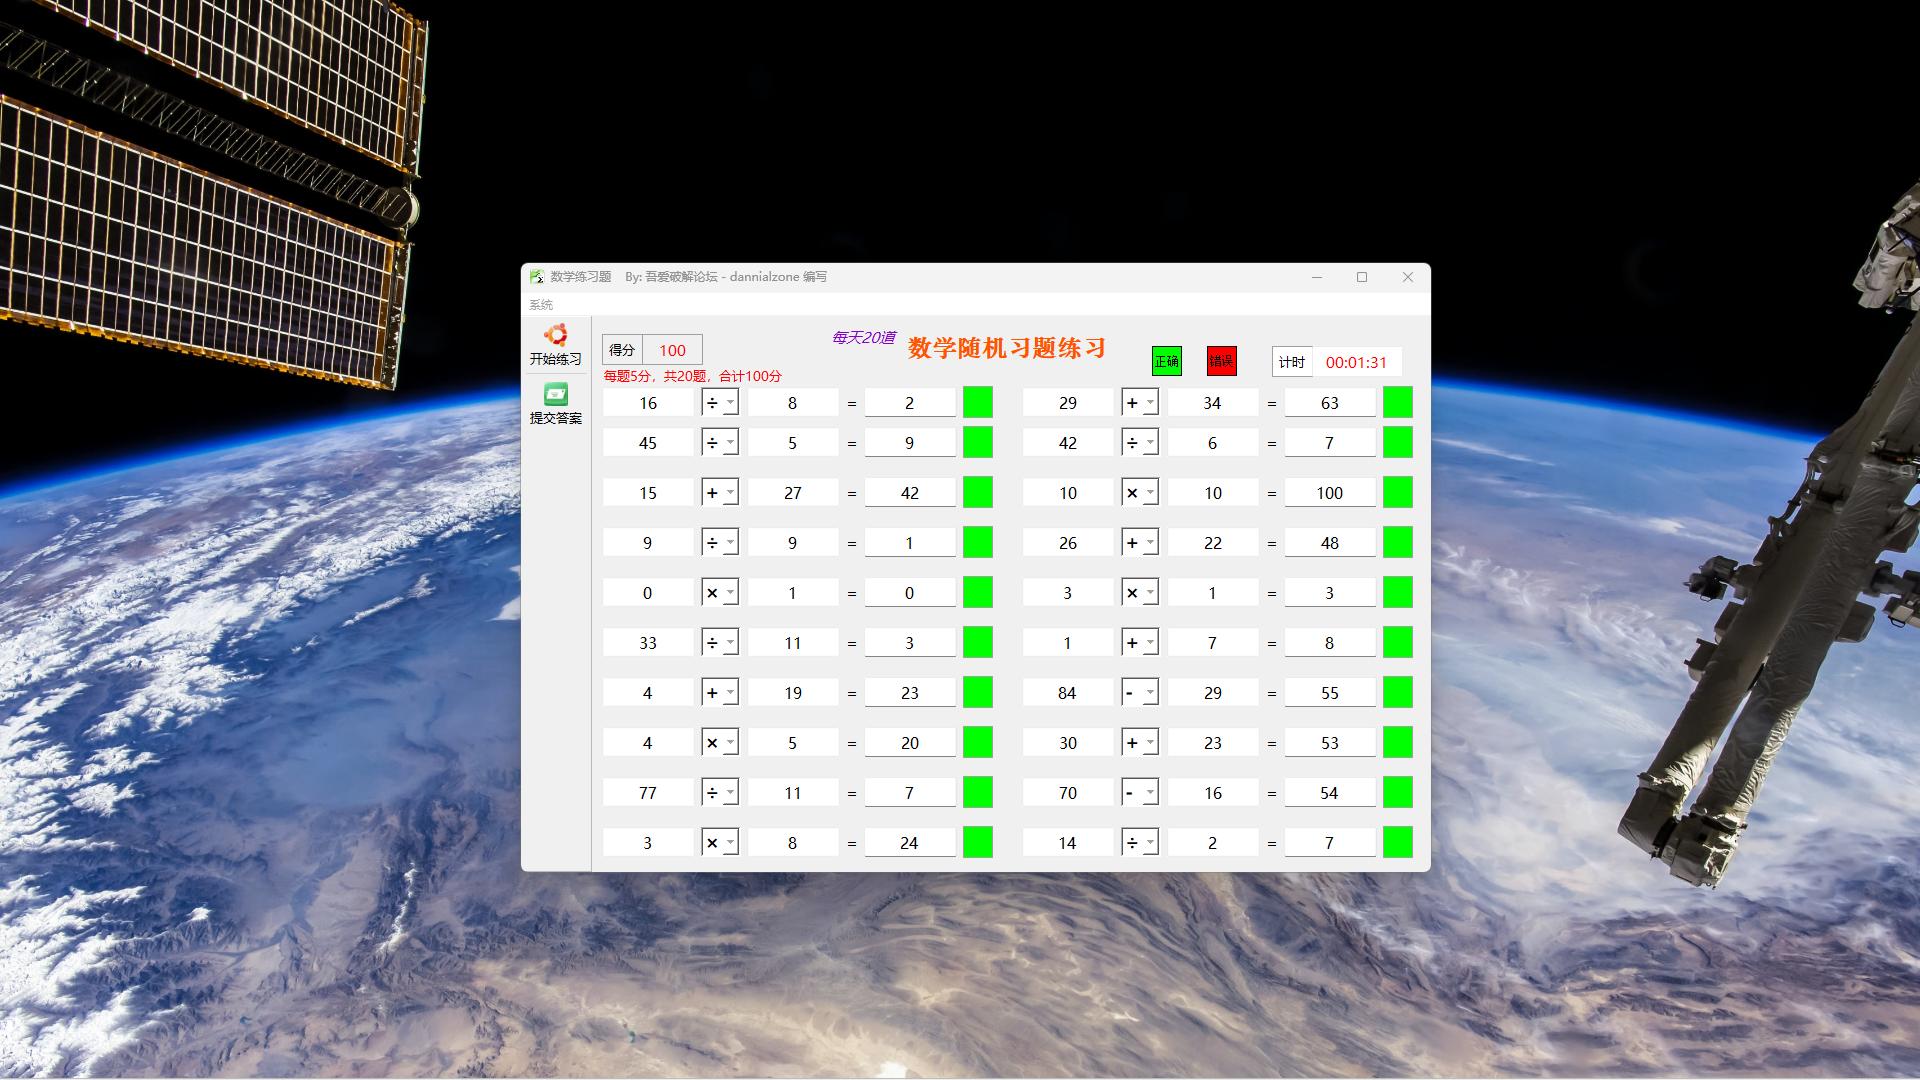Click the 得分 score label
Viewport: 1920px width, 1080px height.
pyautogui.click(x=622, y=350)
